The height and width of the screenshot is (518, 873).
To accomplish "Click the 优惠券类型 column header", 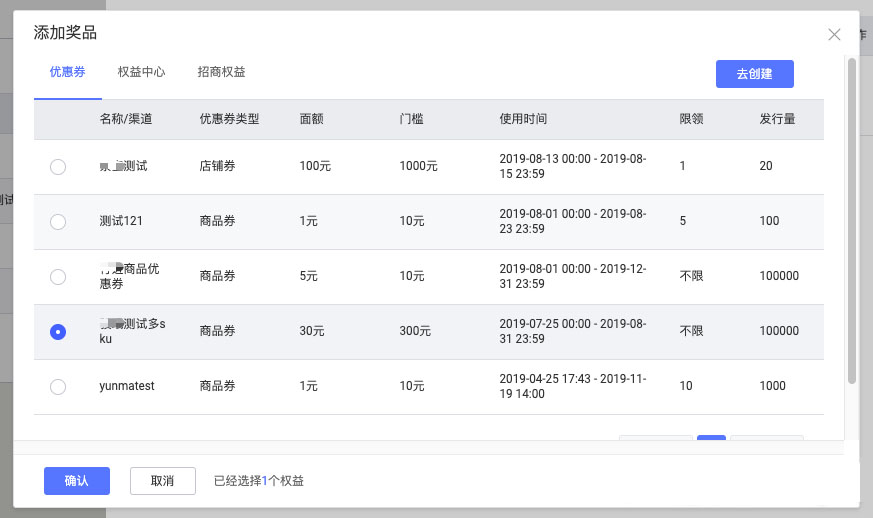I will coord(229,119).
